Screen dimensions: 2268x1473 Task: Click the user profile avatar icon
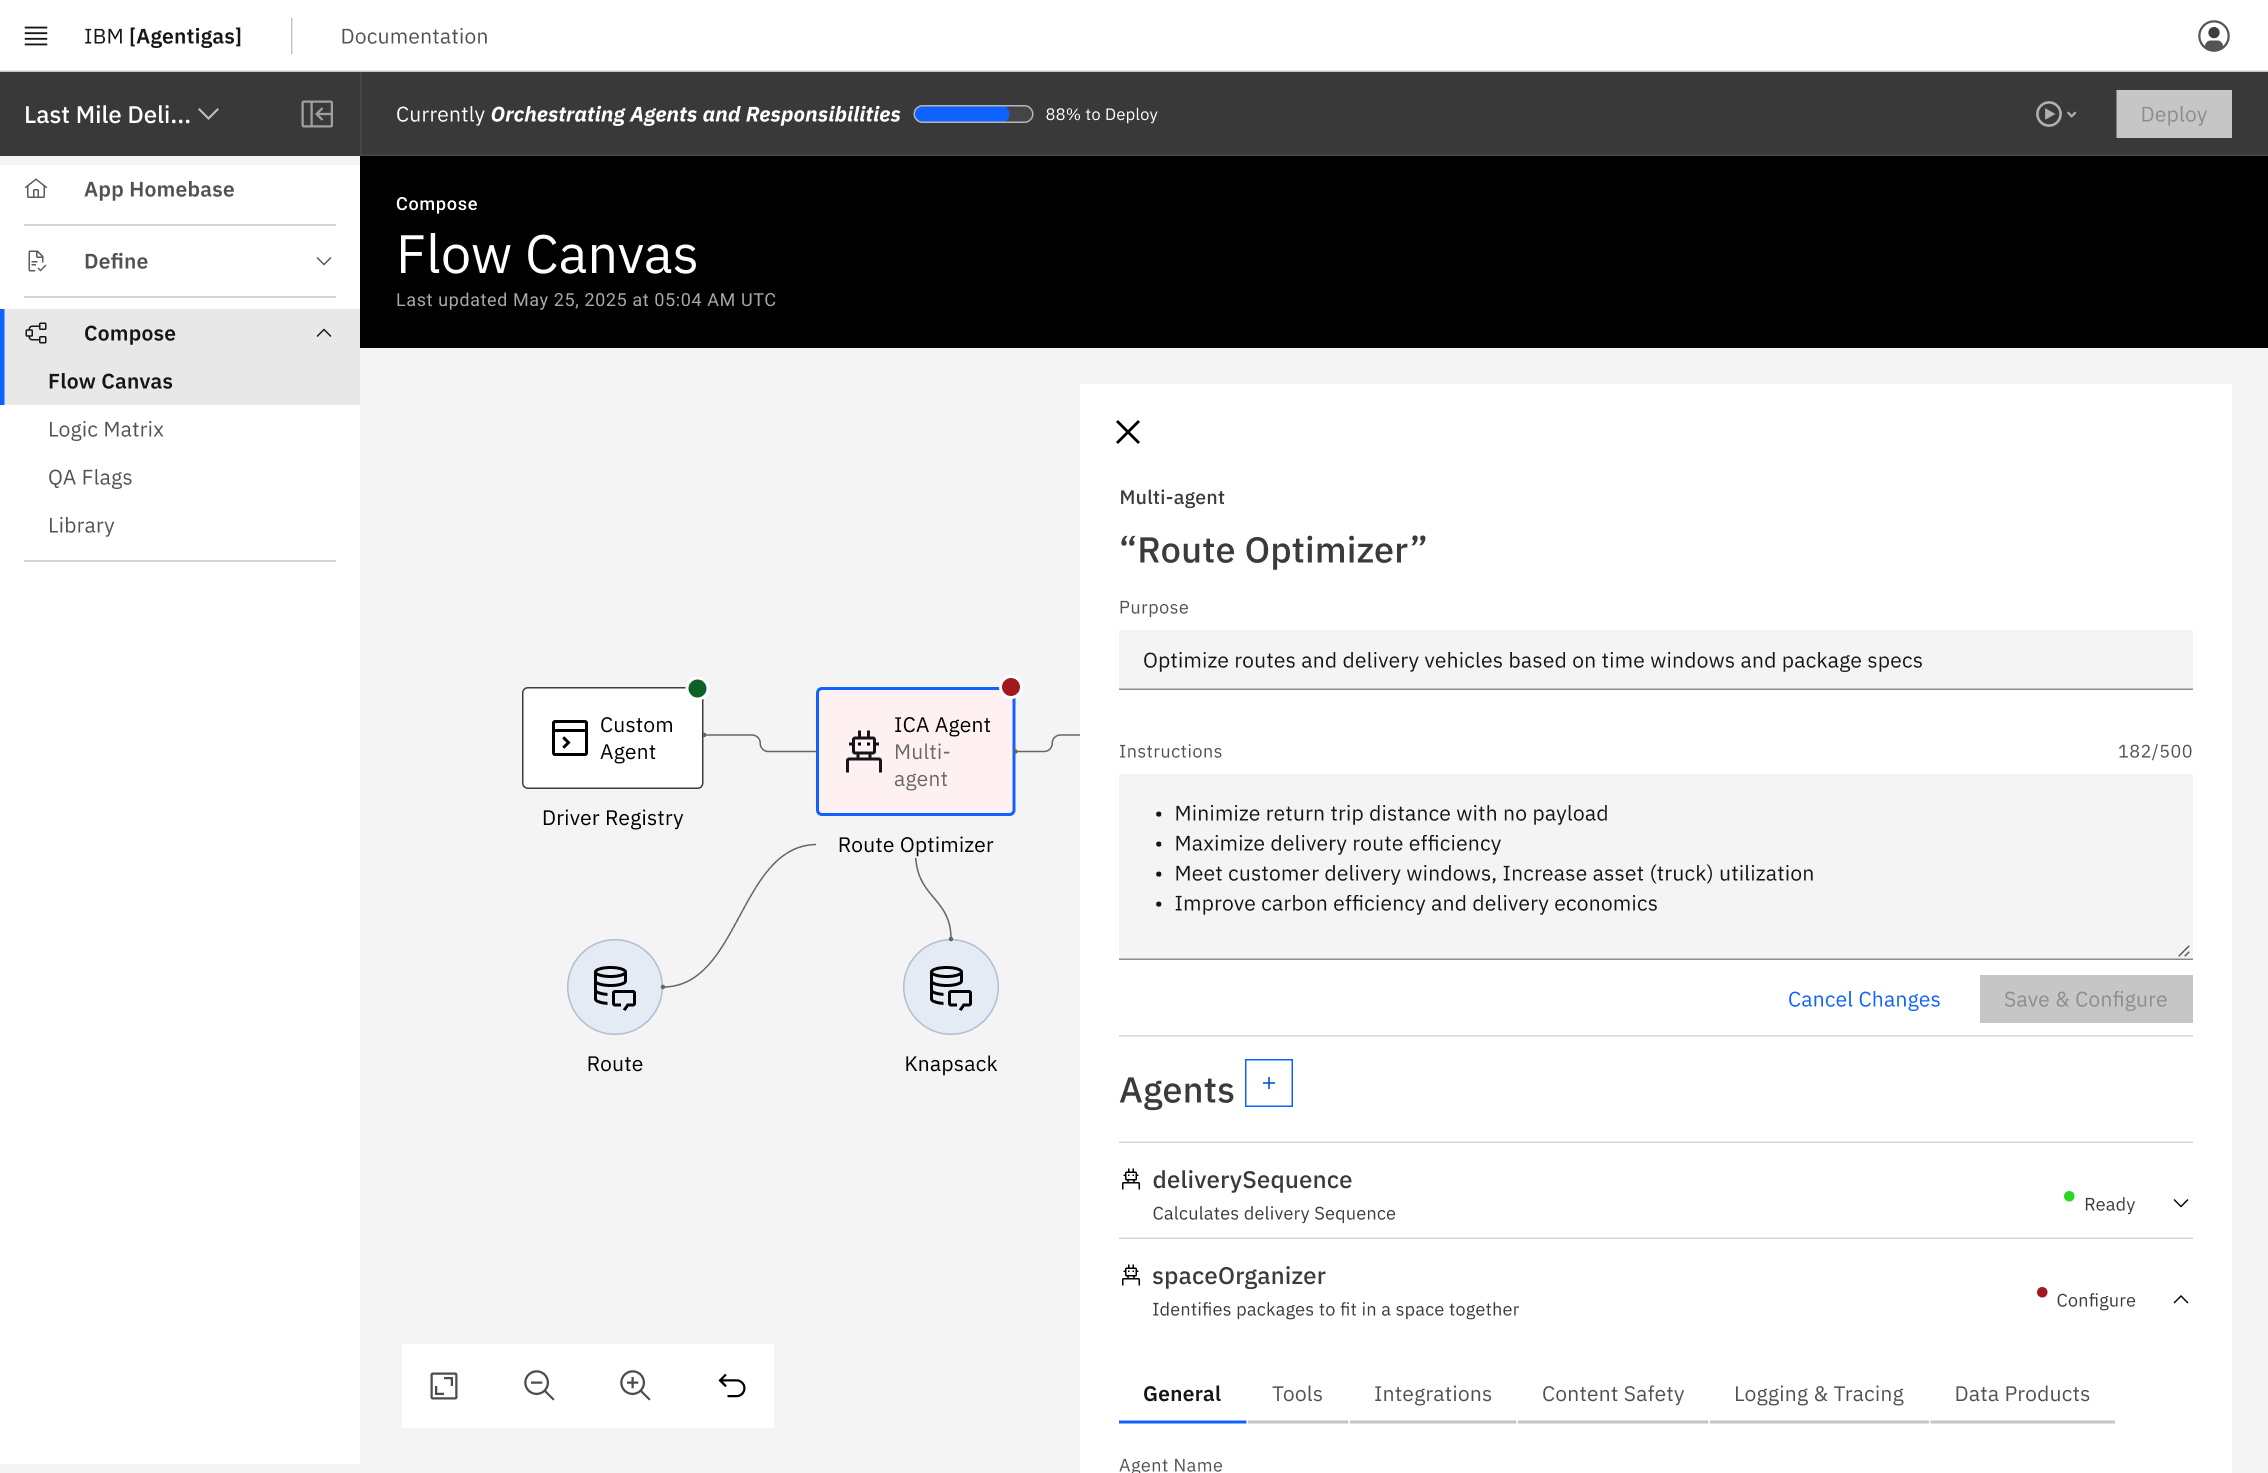point(2213,36)
